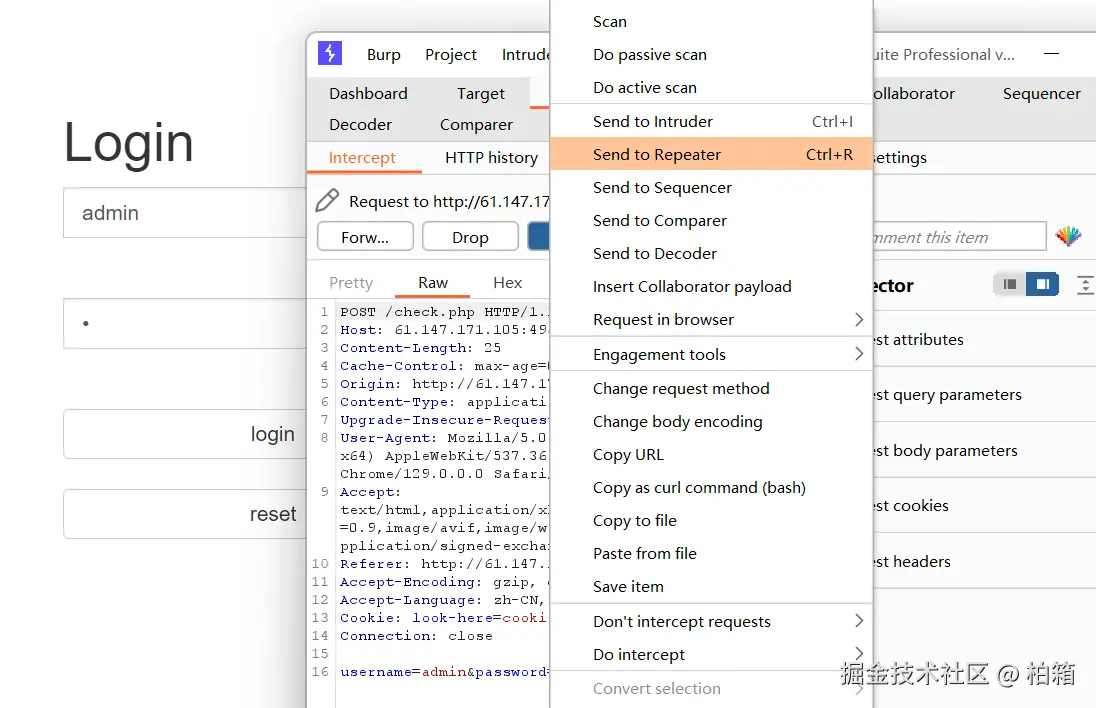Click the Inspector expand/collapse sections icon
The height and width of the screenshot is (708, 1096).
[1086, 284]
